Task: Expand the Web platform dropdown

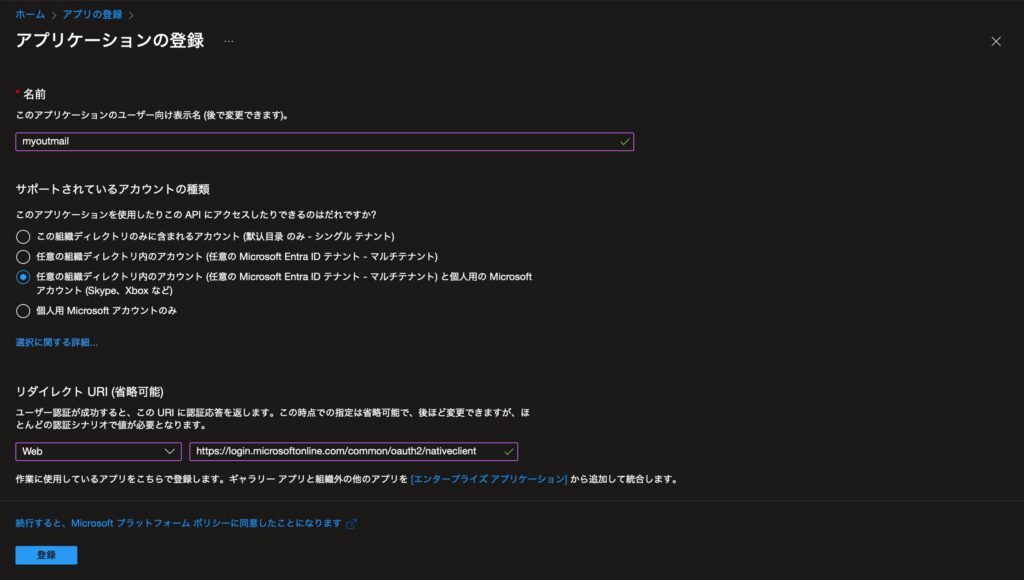Action: [x=98, y=451]
